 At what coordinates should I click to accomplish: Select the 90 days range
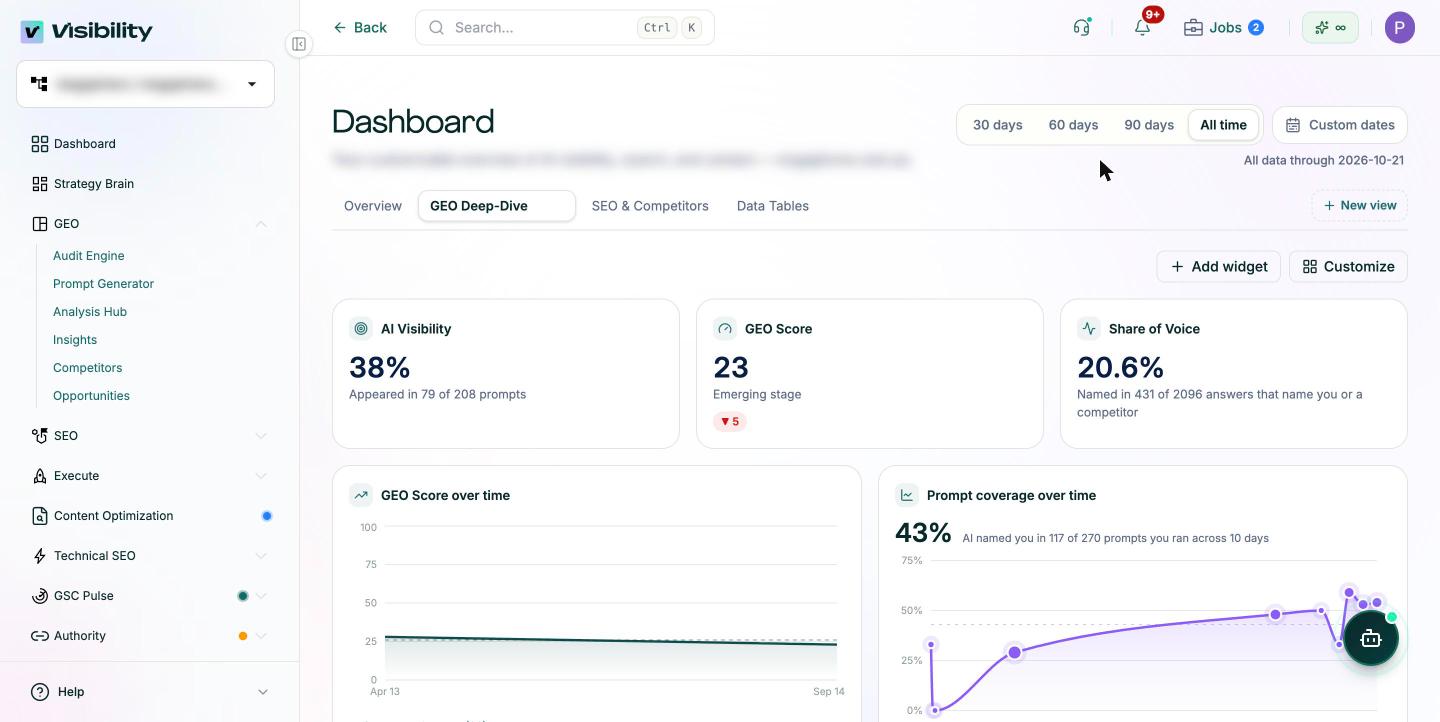pyautogui.click(x=1149, y=125)
